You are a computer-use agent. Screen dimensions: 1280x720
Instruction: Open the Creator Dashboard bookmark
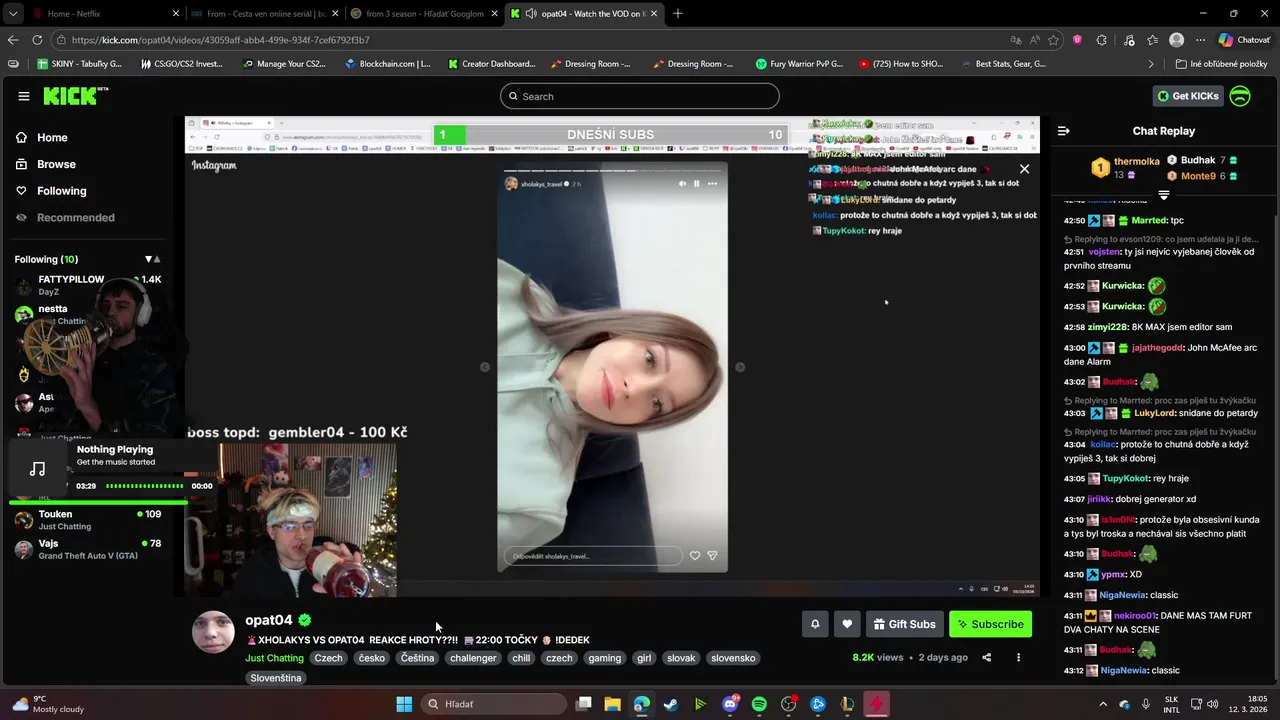pos(492,64)
